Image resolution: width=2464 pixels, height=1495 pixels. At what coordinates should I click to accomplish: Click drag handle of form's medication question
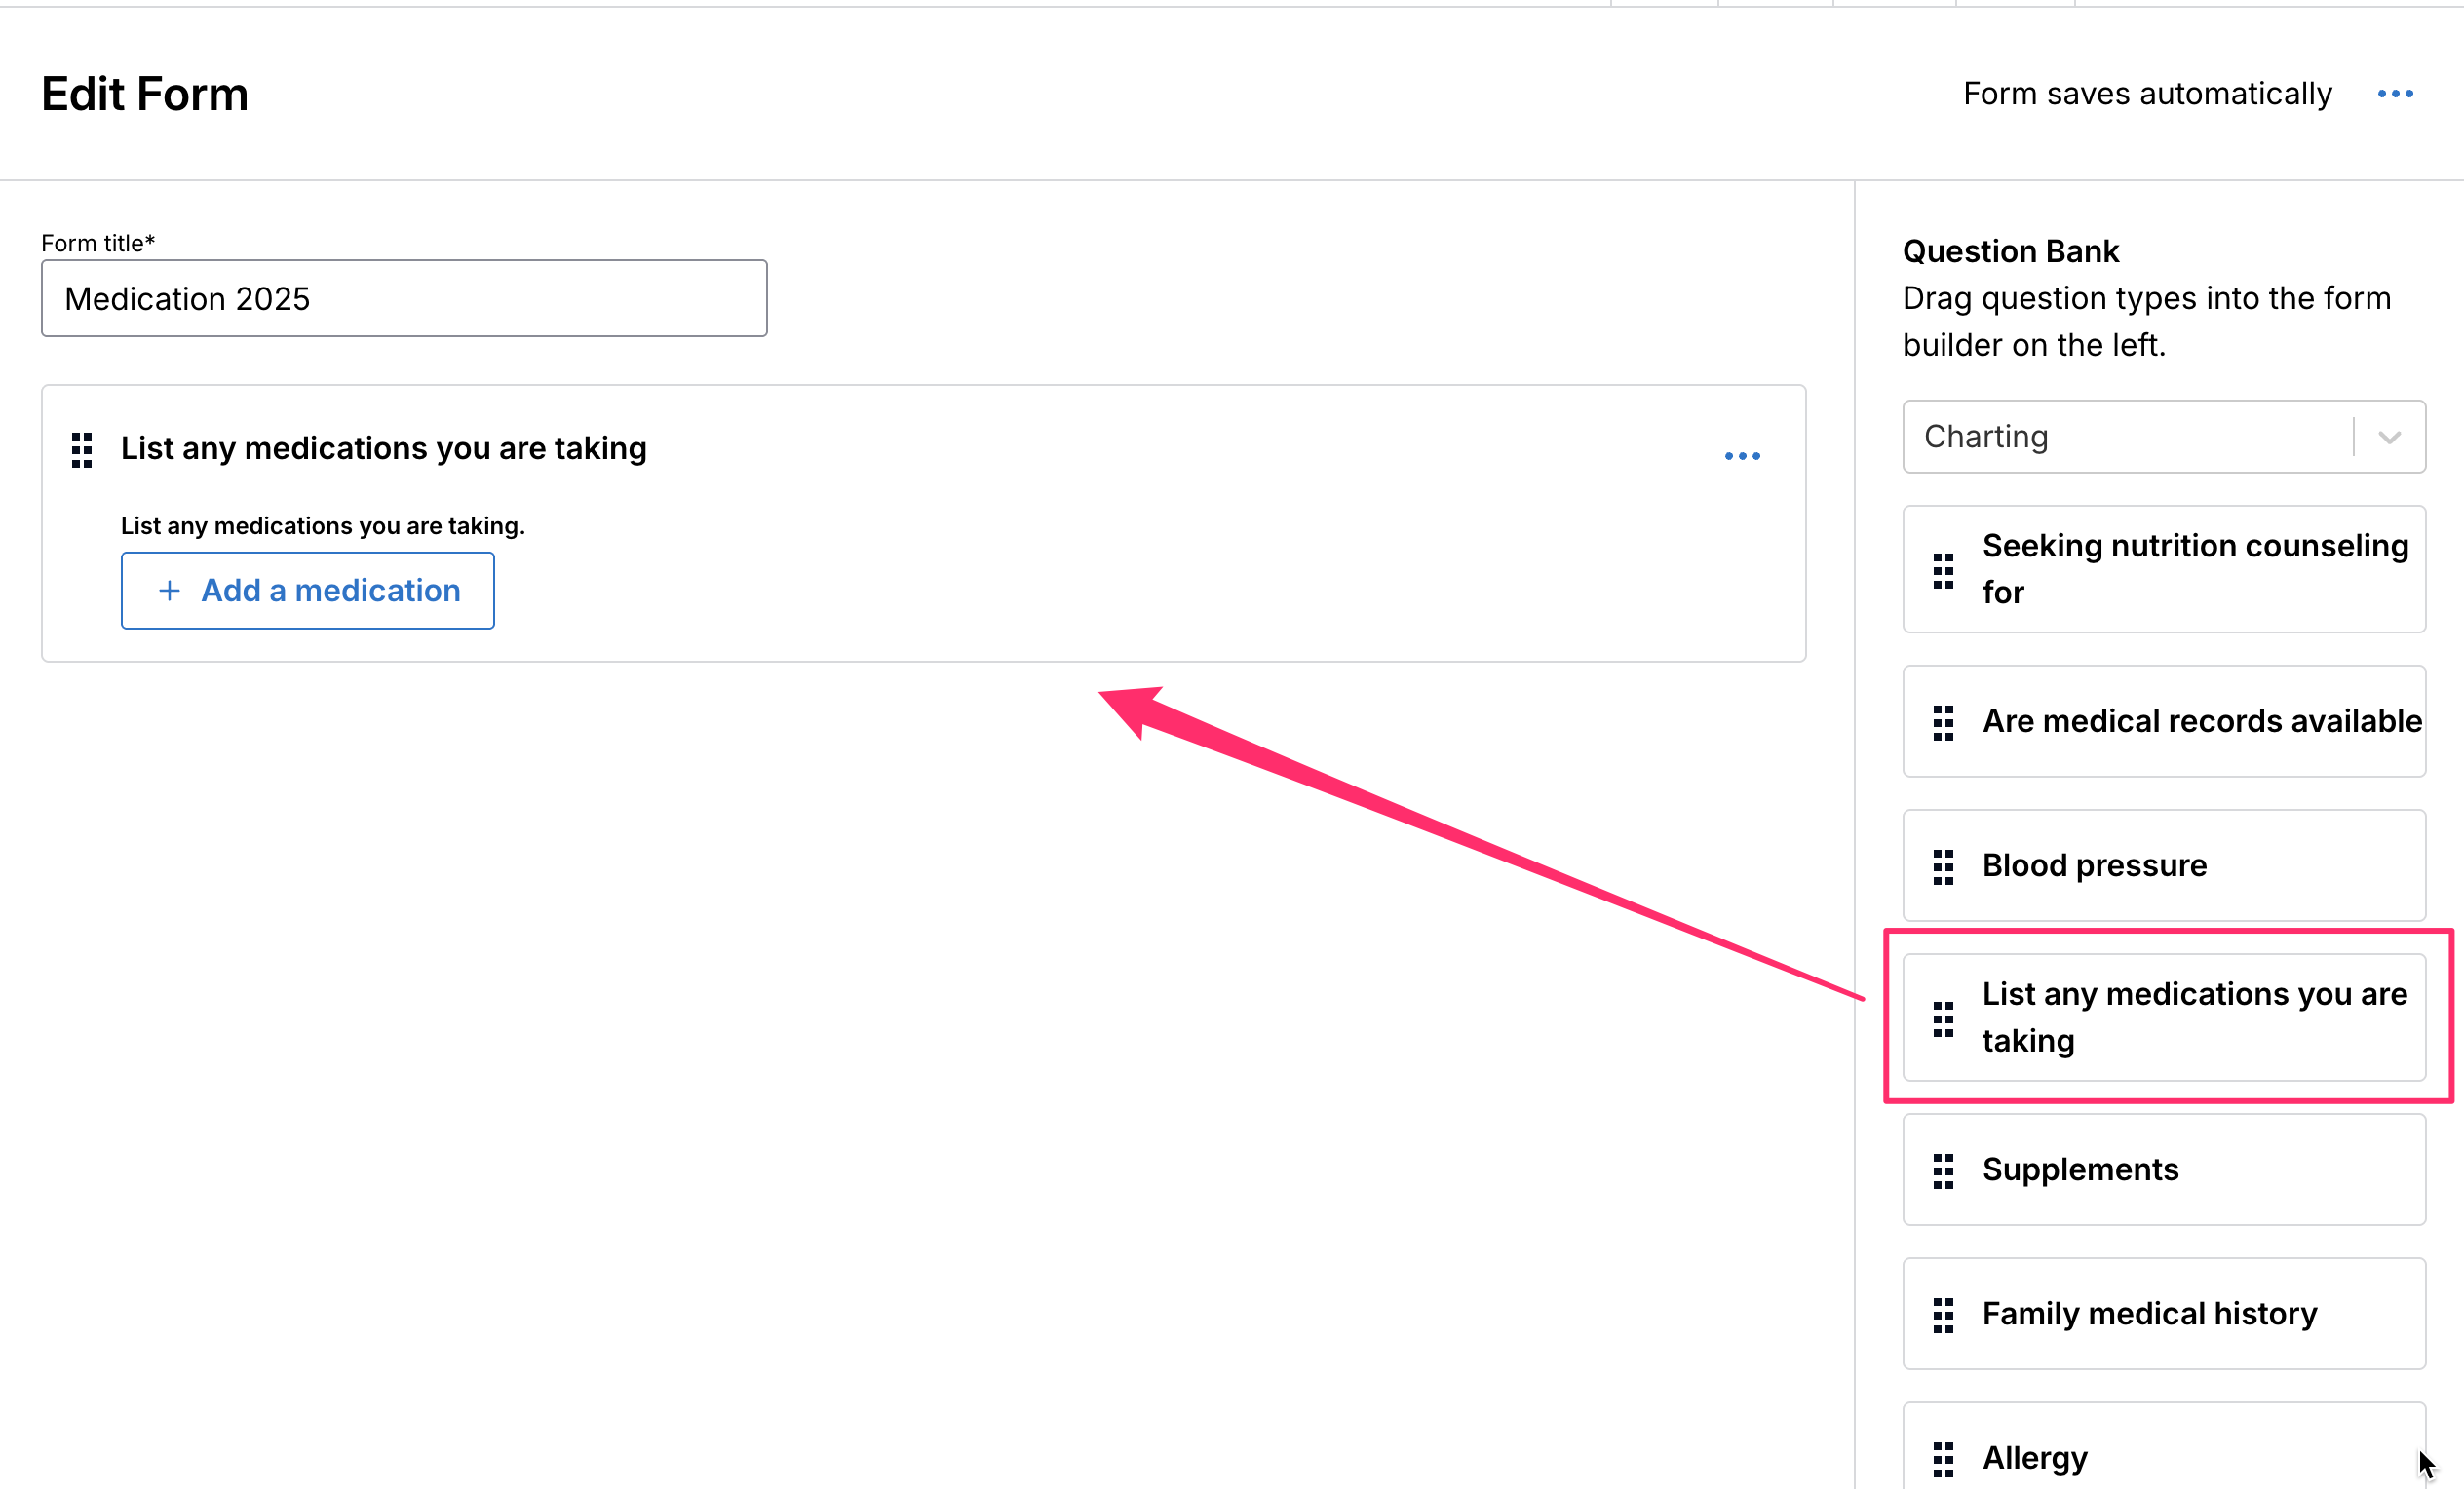coord(82,451)
